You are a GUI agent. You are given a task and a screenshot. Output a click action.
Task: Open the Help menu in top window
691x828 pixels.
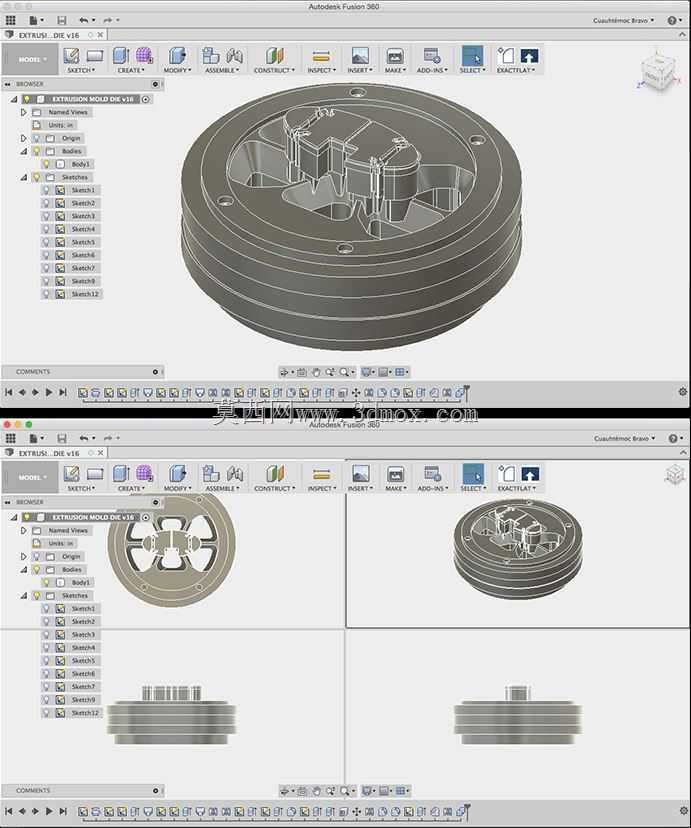tap(672, 20)
